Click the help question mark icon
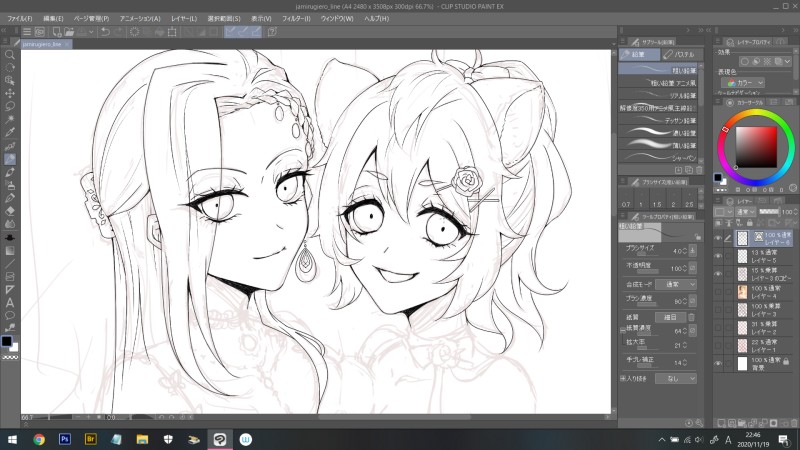The height and width of the screenshot is (450, 800). (272, 32)
